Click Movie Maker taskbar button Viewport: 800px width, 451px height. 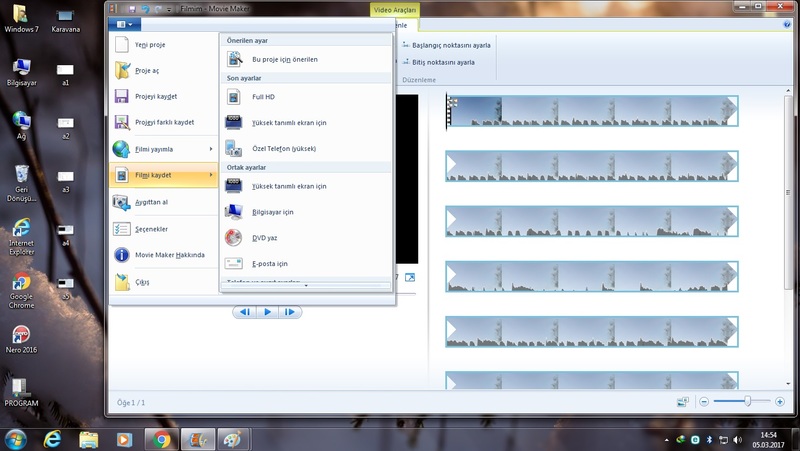coord(198,439)
